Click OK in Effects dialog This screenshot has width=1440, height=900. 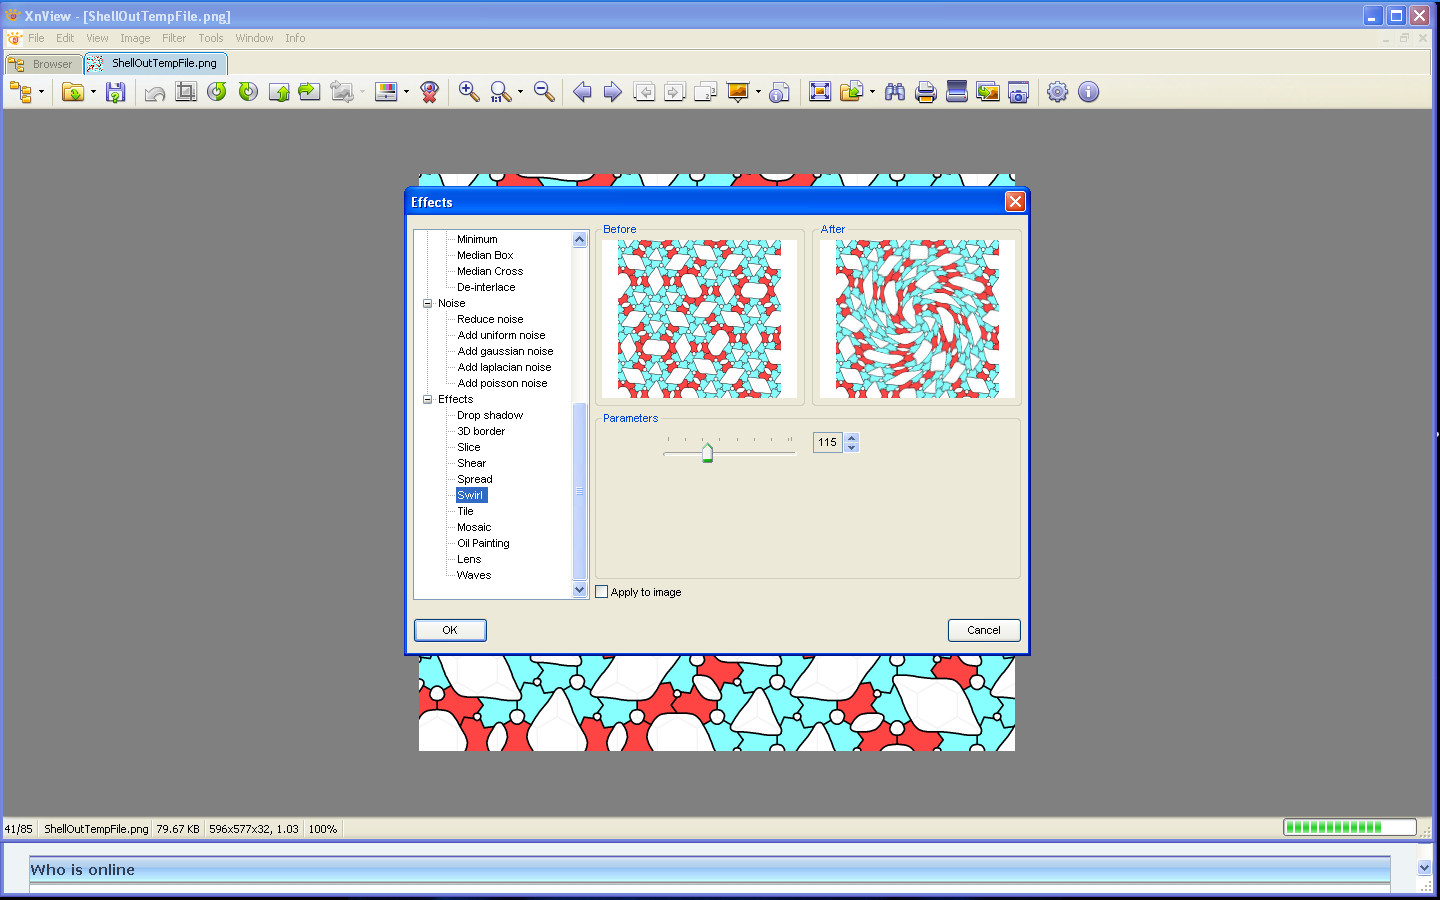[x=450, y=630]
